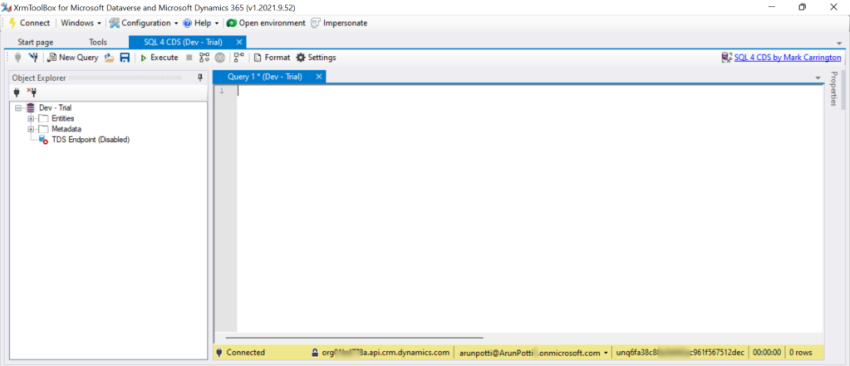Expand the Metadata folder
Screen dimensions: 850x366
click(x=31, y=129)
